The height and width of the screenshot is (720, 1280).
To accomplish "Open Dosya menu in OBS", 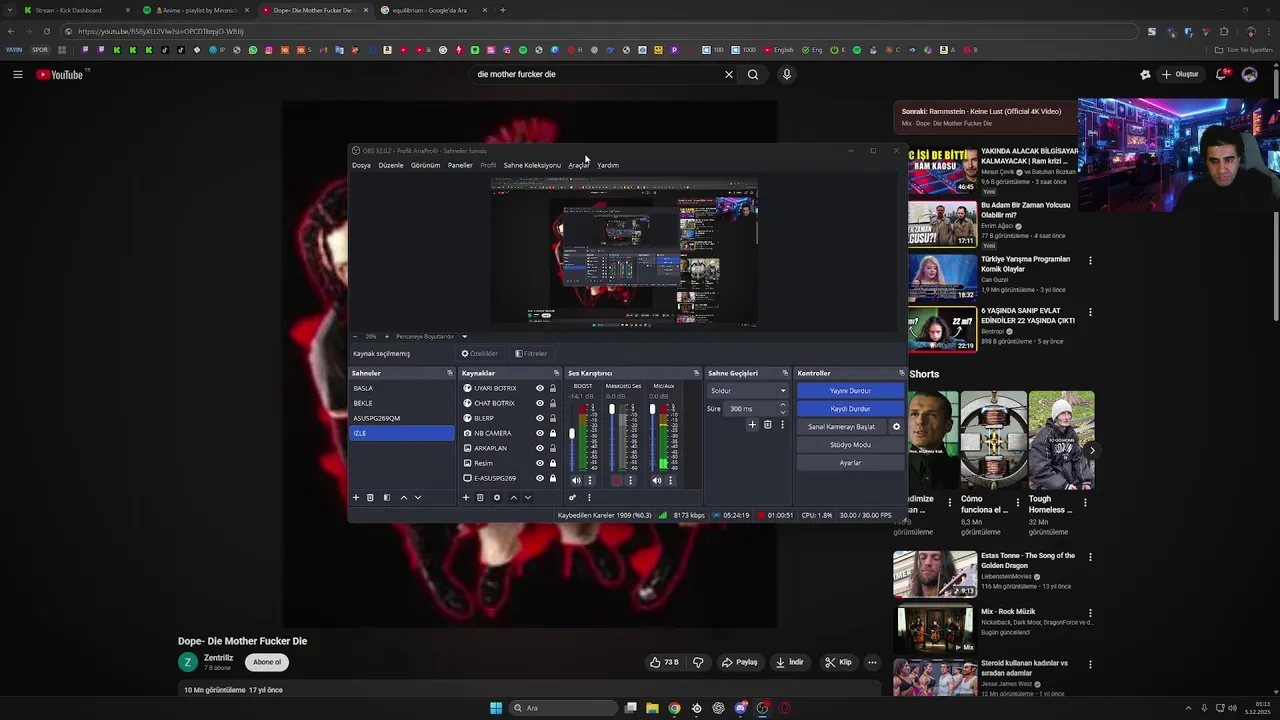I will (361, 165).
